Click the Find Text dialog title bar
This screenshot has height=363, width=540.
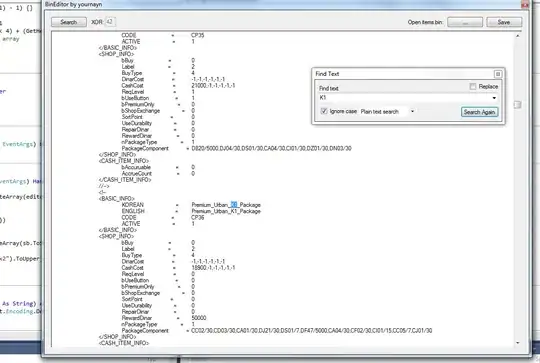coord(403,74)
